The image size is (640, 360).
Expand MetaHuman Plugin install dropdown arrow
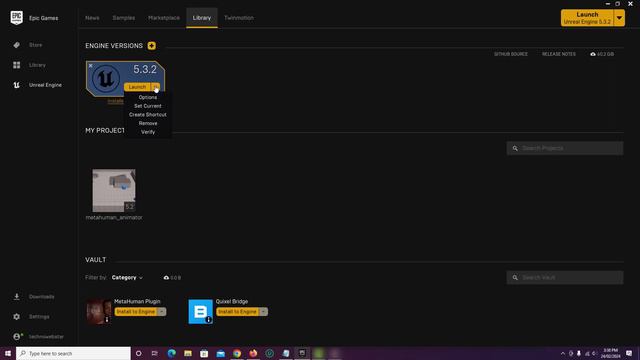point(162,311)
